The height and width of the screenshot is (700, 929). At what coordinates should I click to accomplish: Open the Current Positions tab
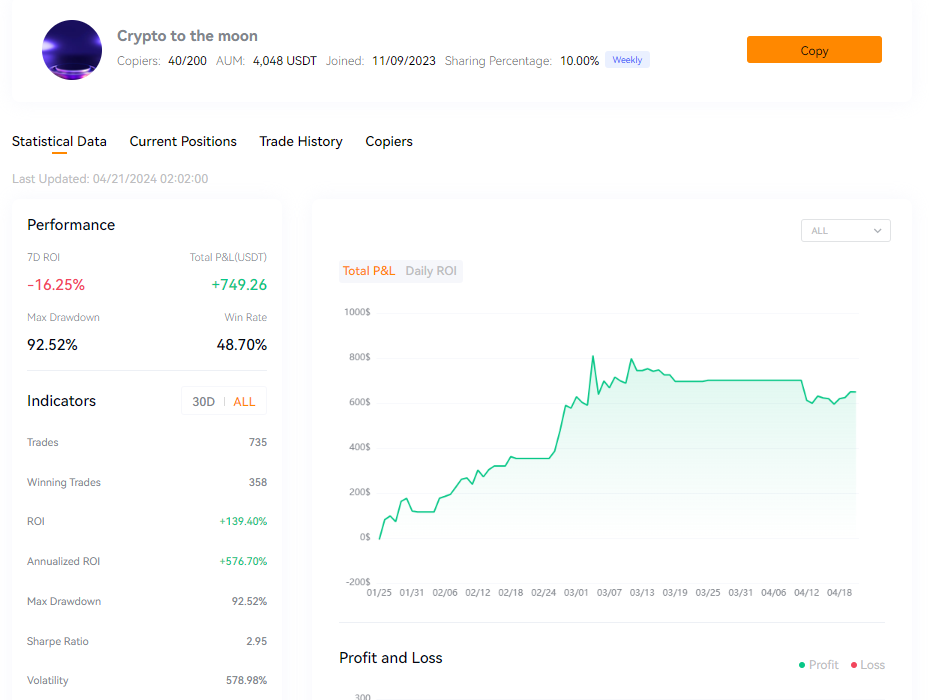[x=183, y=141]
